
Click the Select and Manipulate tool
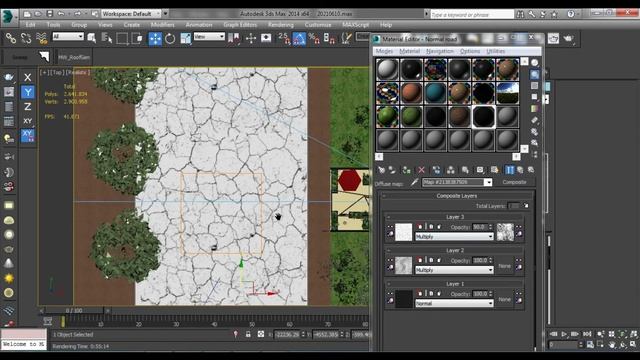[x=251, y=38]
